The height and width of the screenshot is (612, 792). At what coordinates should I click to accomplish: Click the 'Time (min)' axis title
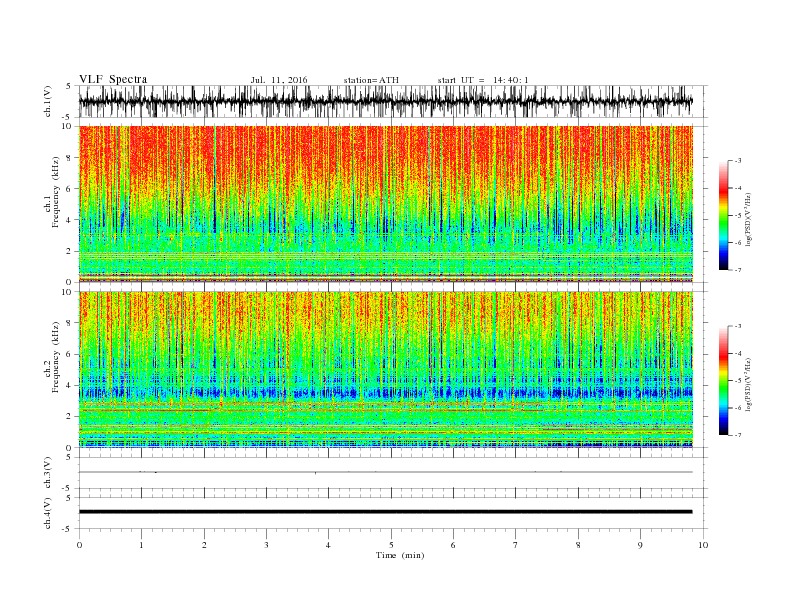click(400, 555)
